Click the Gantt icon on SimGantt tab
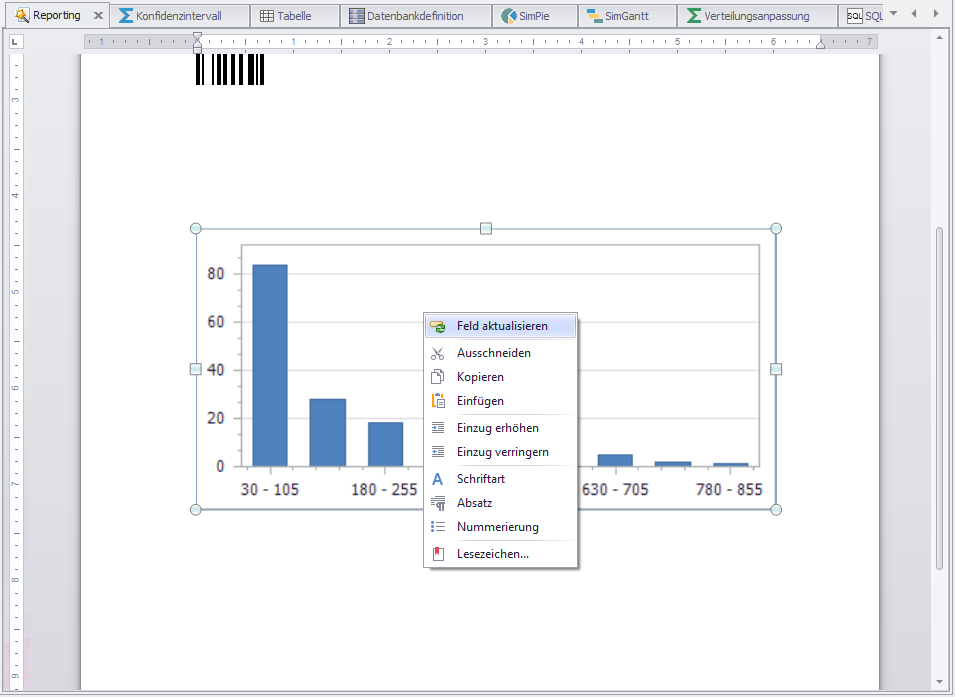955x697 pixels. [594, 16]
